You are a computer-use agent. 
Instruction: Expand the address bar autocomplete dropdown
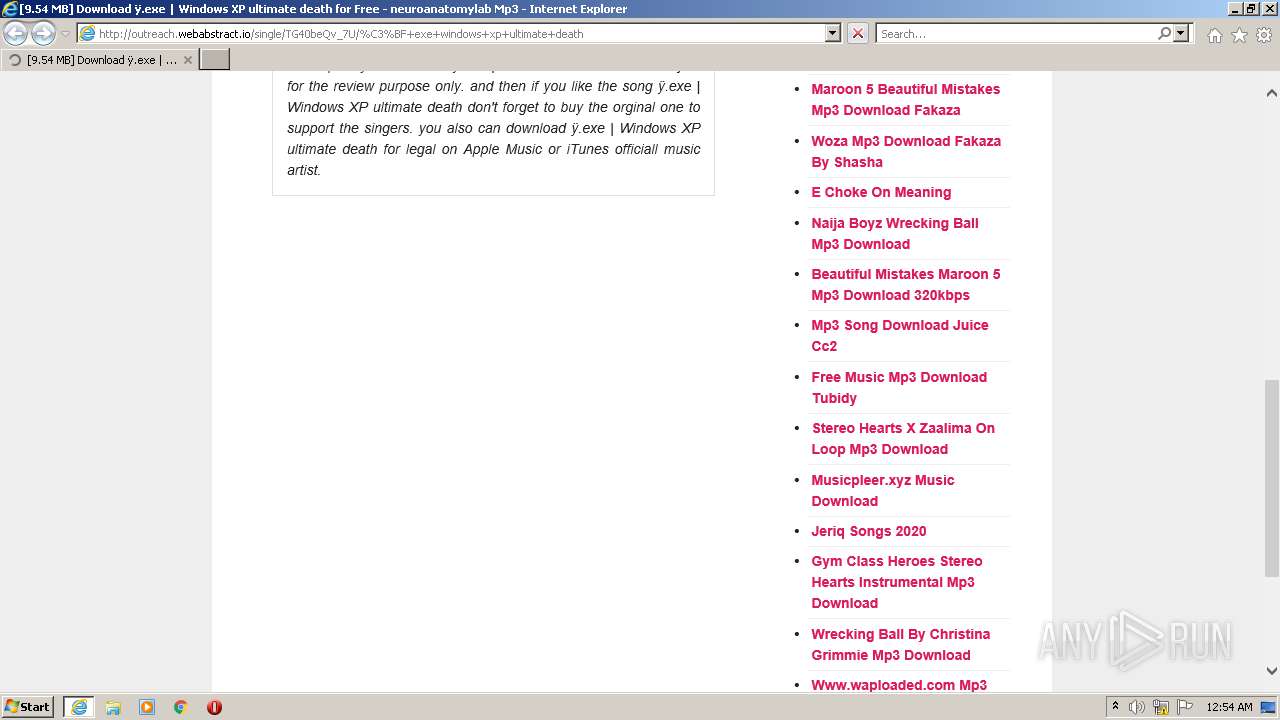(x=833, y=33)
